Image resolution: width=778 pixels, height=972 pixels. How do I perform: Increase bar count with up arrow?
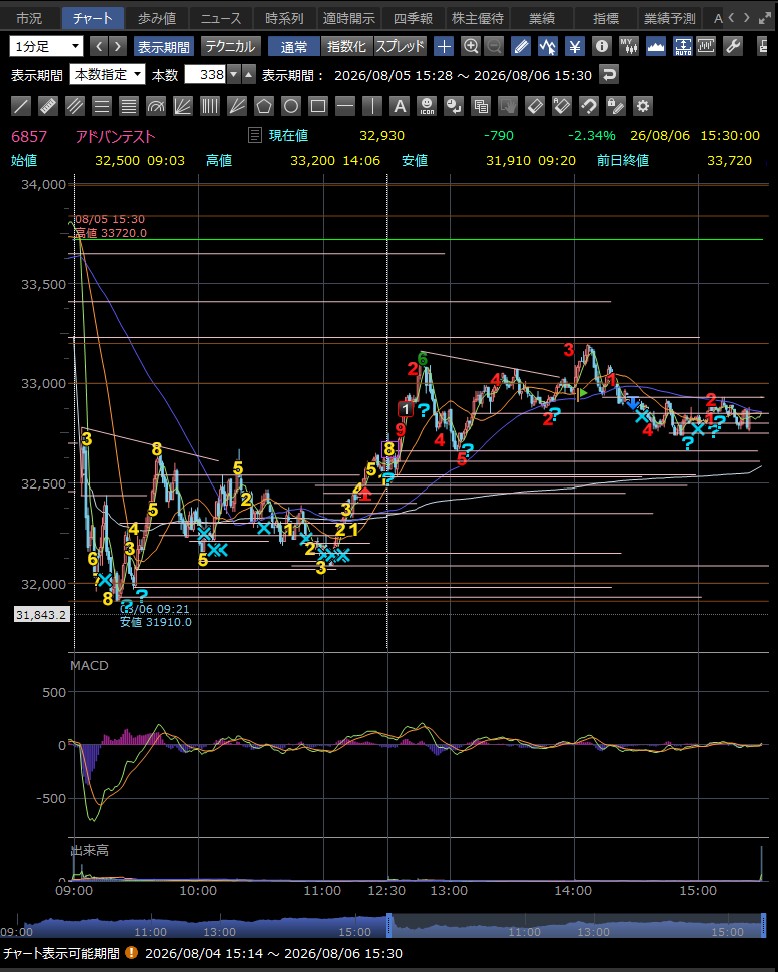[248, 75]
